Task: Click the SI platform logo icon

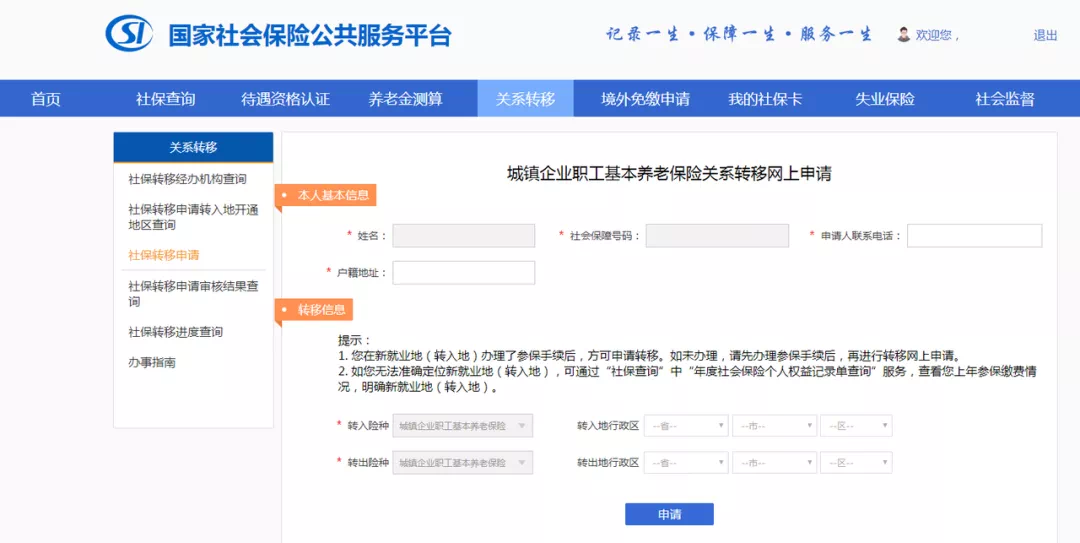Action: pos(129,34)
